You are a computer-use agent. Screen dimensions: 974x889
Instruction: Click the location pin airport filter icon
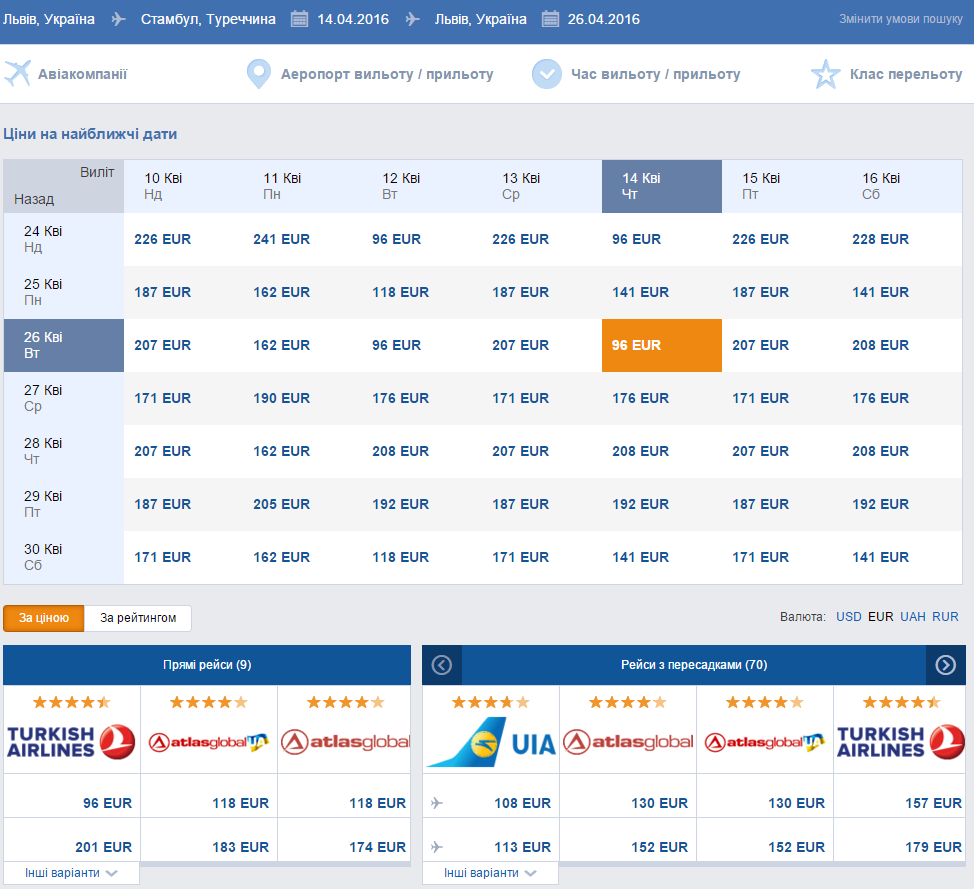coord(258,74)
